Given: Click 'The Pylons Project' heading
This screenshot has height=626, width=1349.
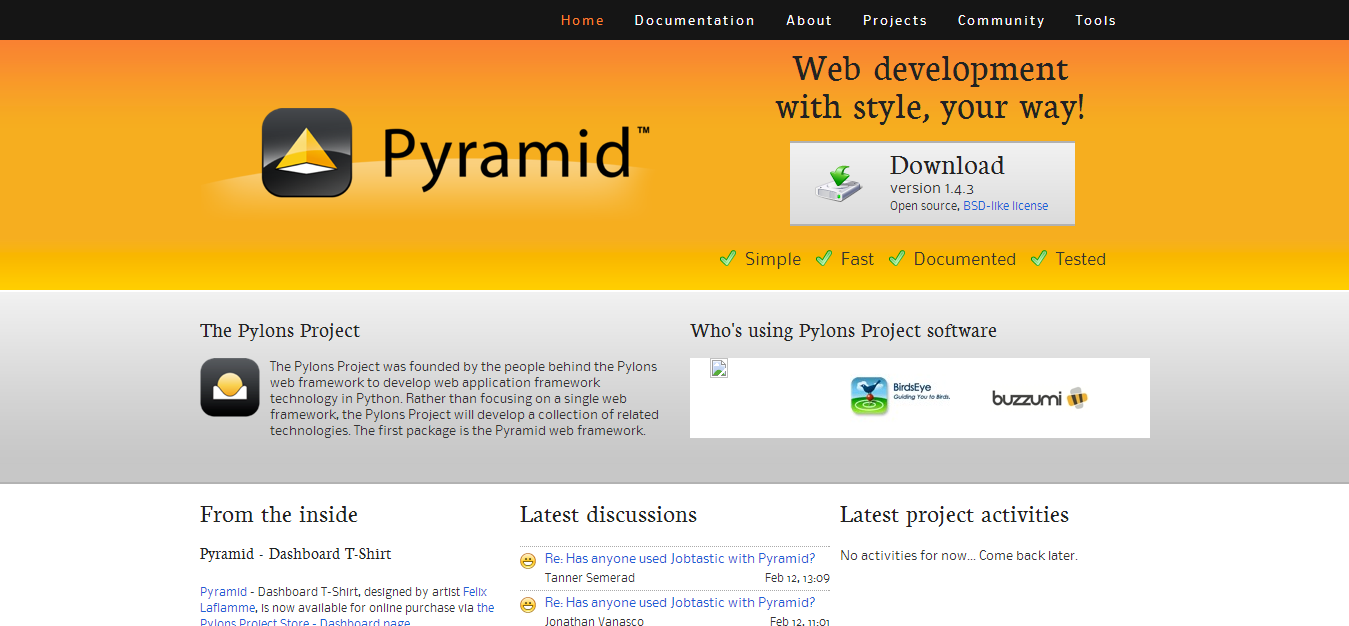Looking at the screenshot, I should pos(280,331).
